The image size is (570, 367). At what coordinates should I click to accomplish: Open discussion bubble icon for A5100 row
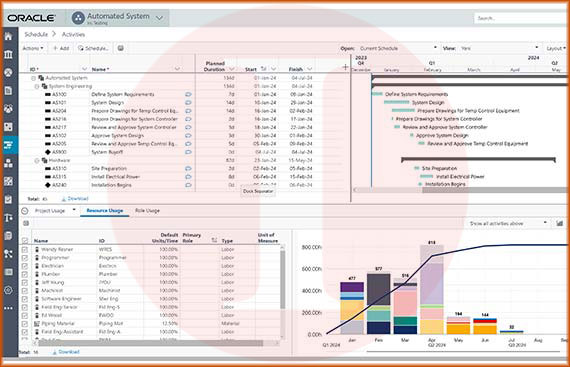(188, 94)
